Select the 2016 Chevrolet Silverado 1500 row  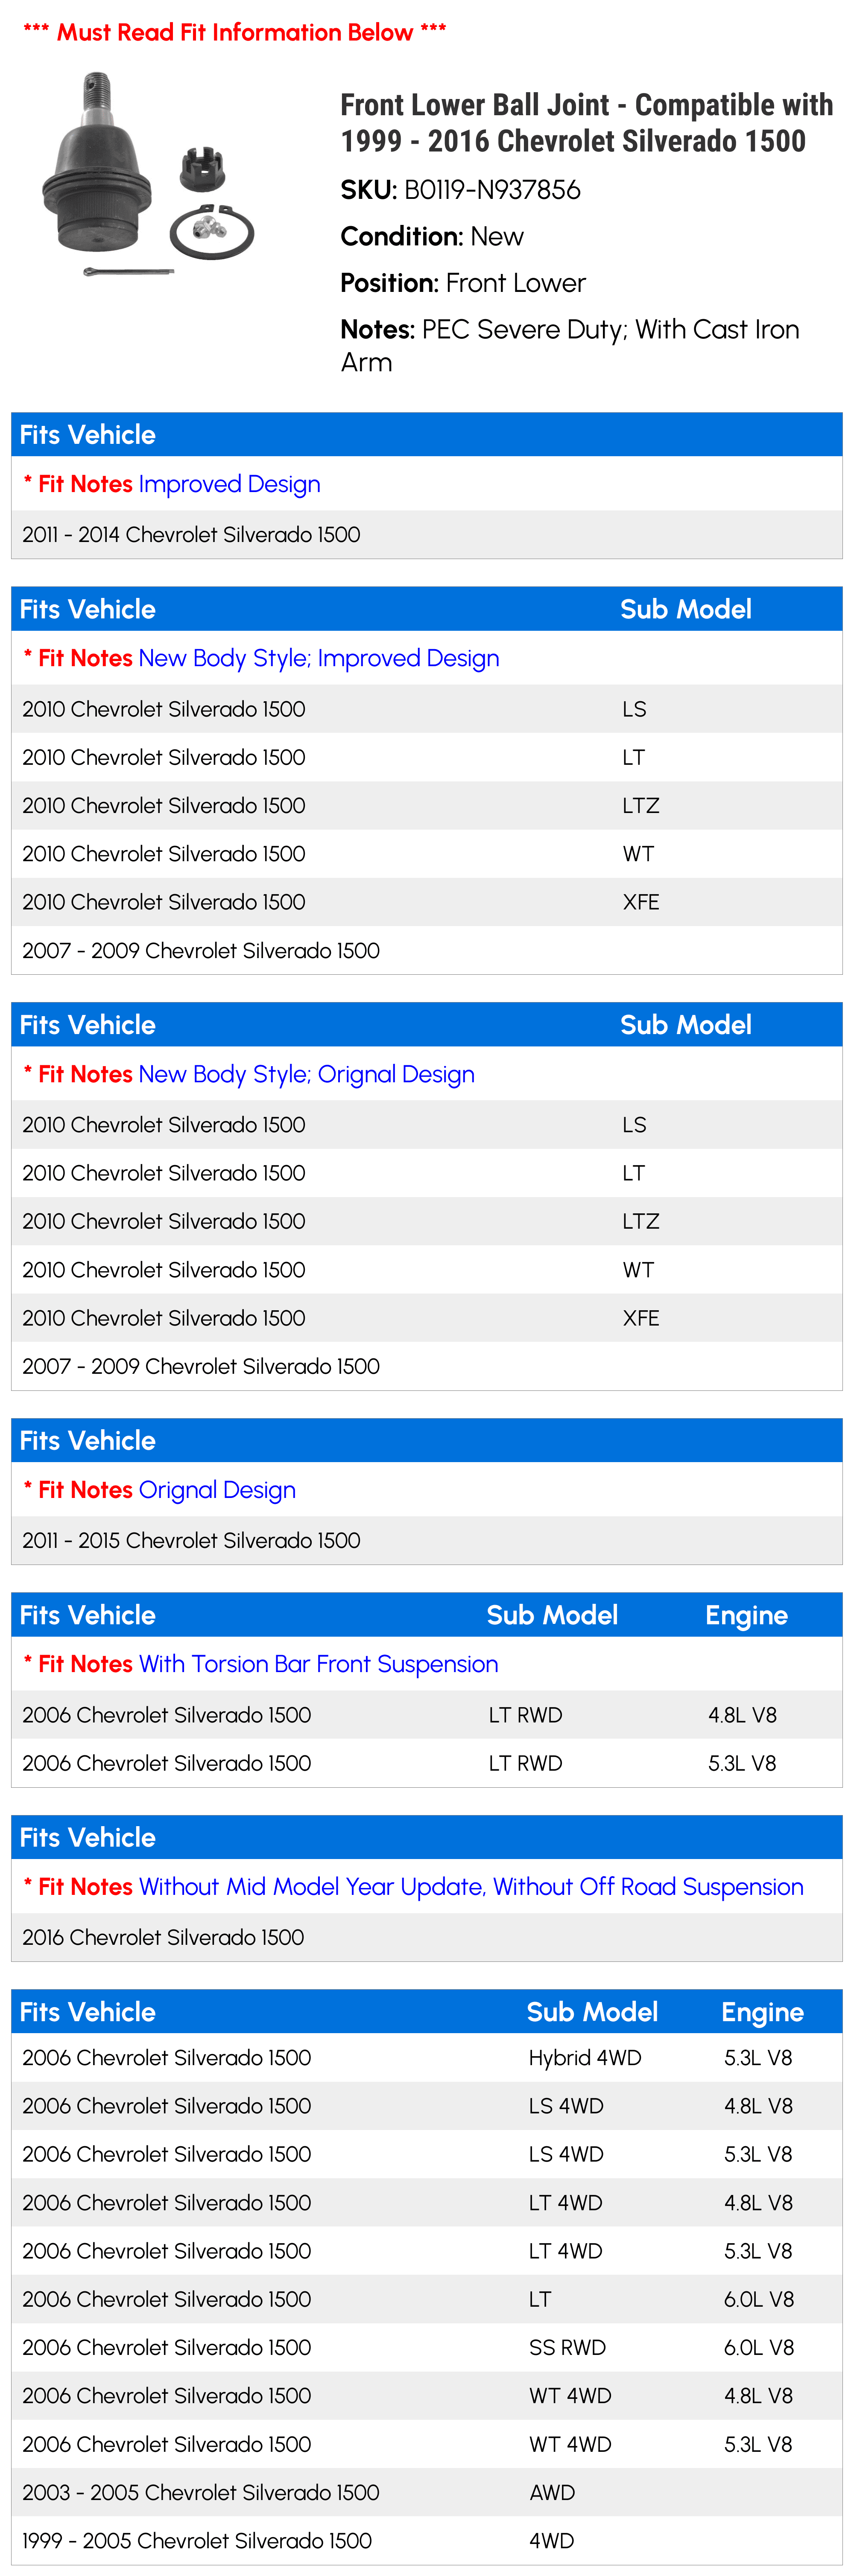pos(427,1938)
